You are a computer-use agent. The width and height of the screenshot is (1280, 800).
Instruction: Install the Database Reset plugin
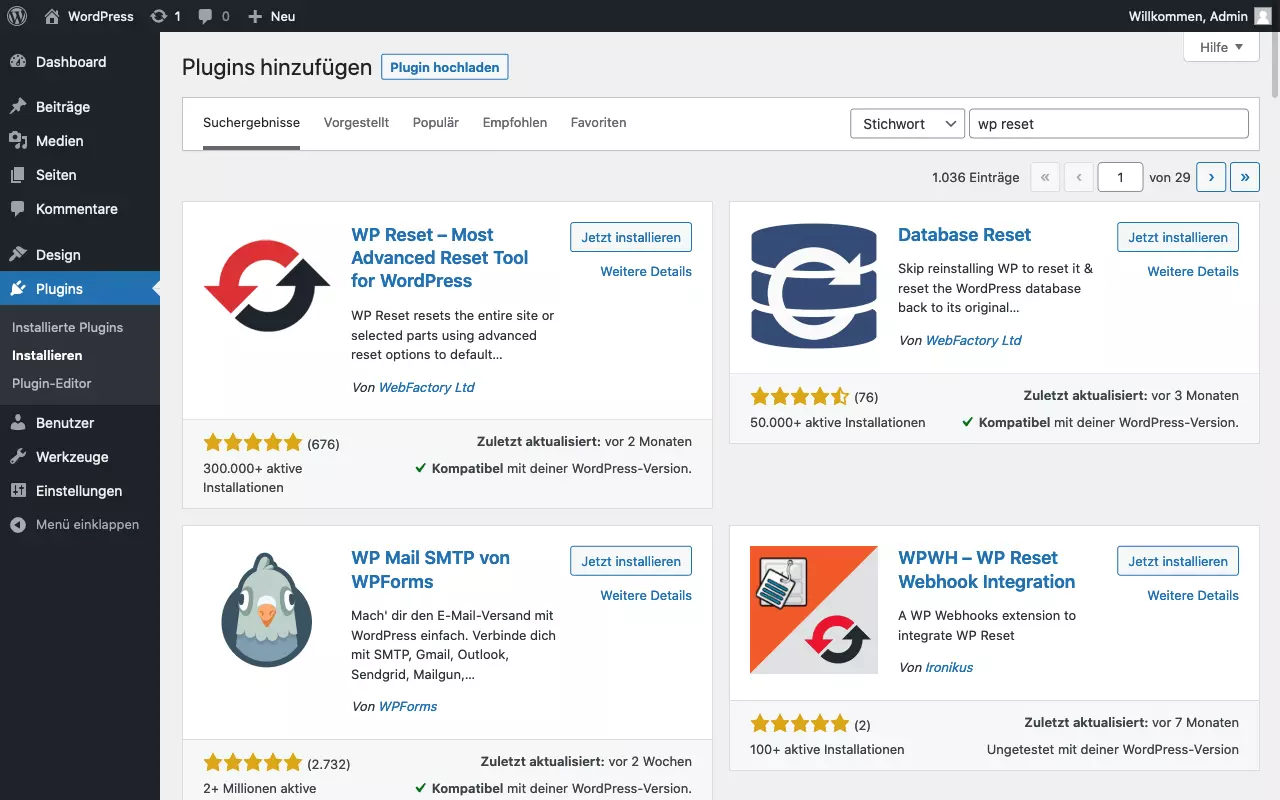pyautogui.click(x=1178, y=238)
